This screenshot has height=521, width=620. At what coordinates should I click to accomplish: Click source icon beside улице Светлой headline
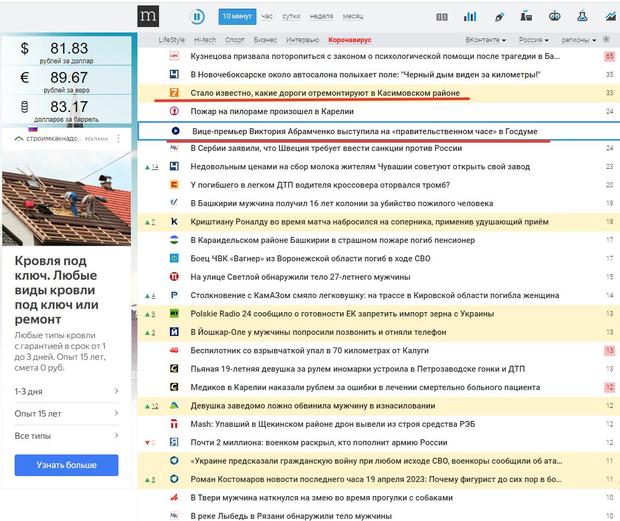[174, 277]
